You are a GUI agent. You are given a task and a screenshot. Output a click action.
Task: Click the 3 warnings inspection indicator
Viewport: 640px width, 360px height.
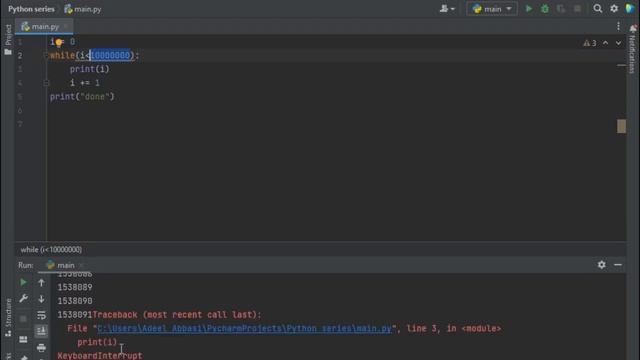pyautogui.click(x=590, y=43)
